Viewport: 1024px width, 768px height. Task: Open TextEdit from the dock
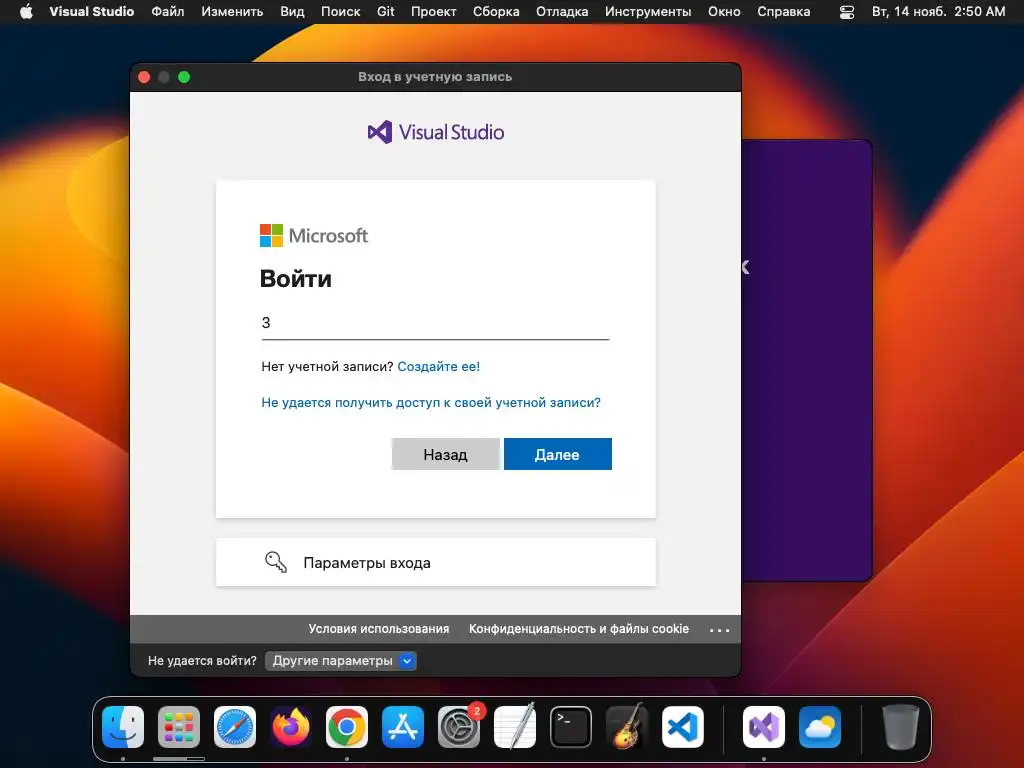coord(515,727)
